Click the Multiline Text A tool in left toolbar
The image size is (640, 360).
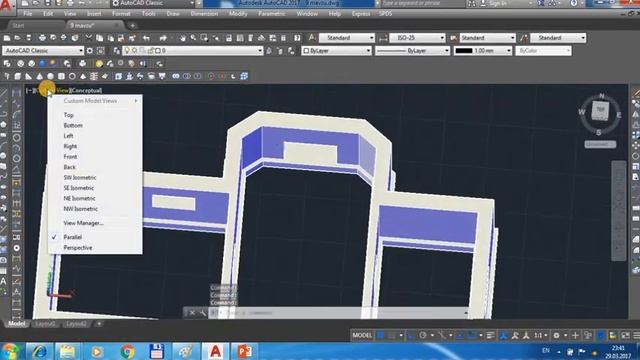(3, 281)
